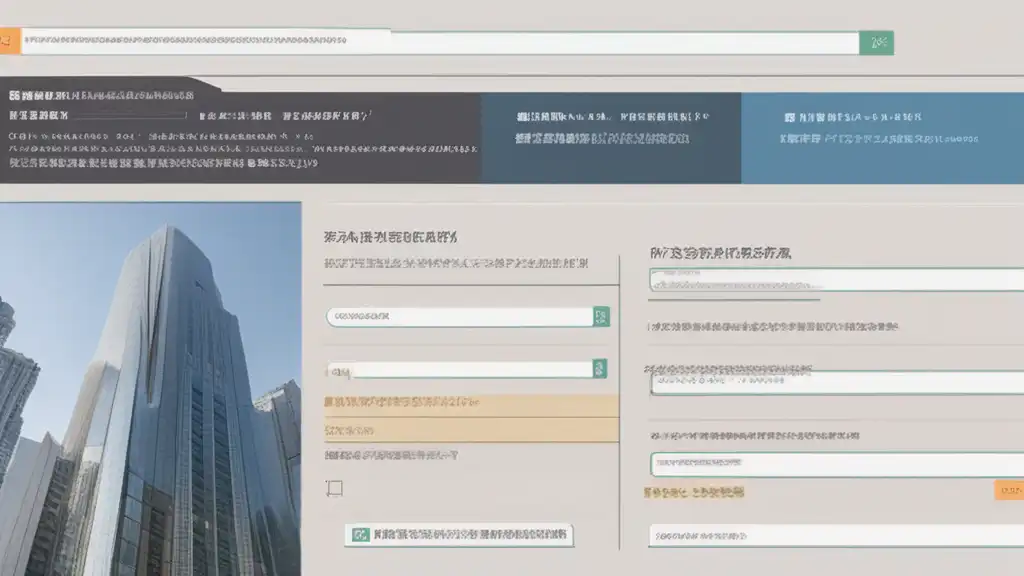
Task: Open the right light-blue header section
Action: click(882, 138)
